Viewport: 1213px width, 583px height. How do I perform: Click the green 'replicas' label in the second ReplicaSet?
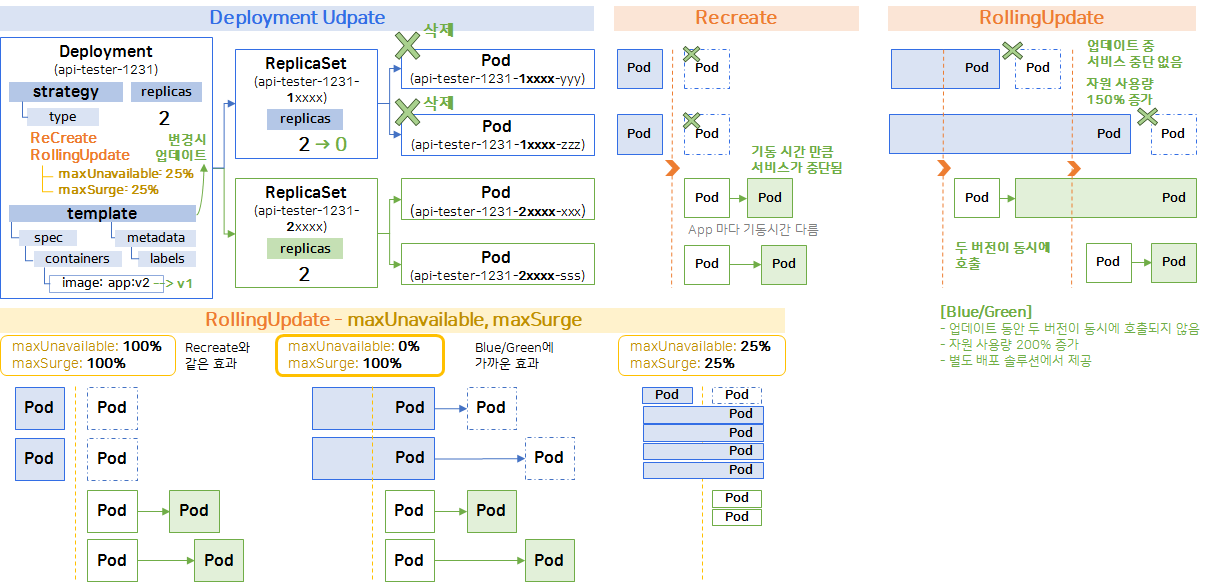305,248
